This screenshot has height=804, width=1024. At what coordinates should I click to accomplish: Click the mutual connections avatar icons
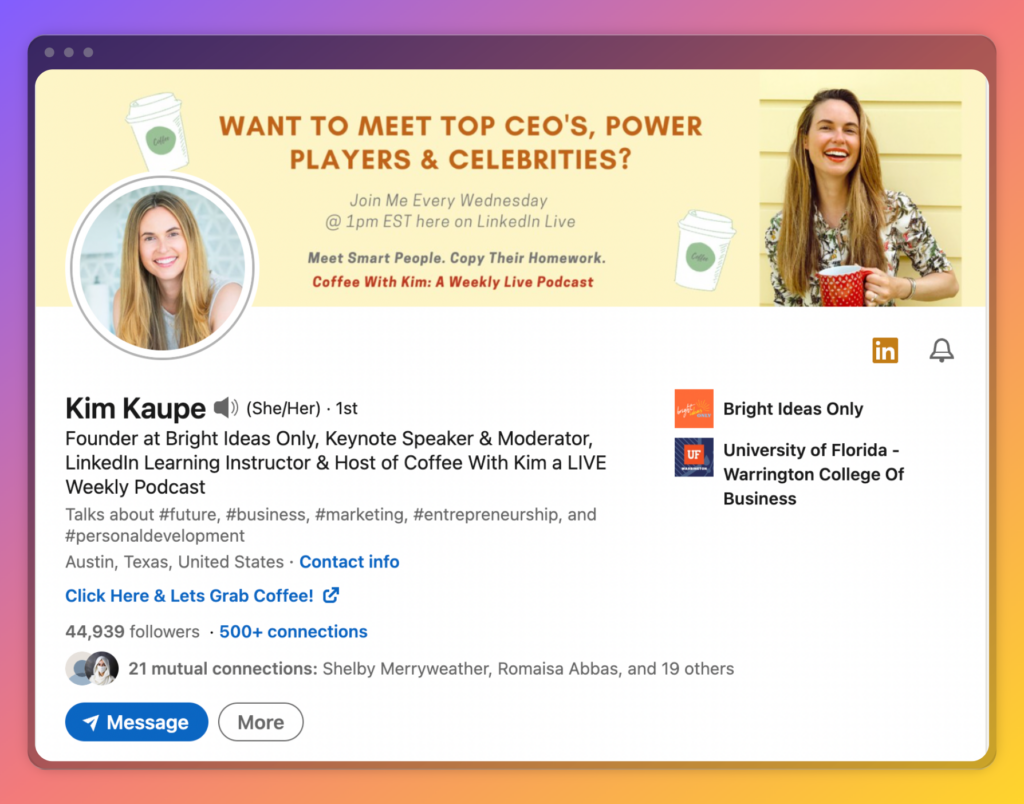pos(92,668)
